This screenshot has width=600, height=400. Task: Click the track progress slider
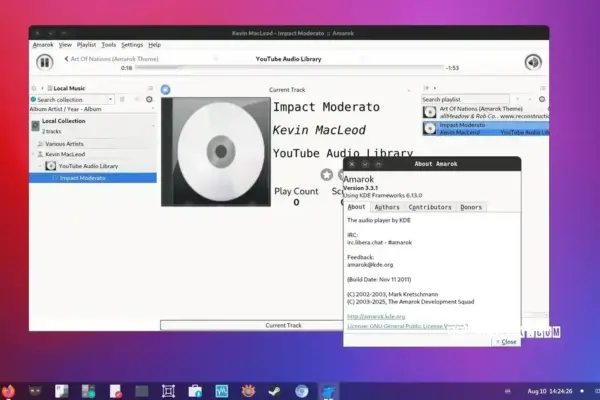click(289, 68)
